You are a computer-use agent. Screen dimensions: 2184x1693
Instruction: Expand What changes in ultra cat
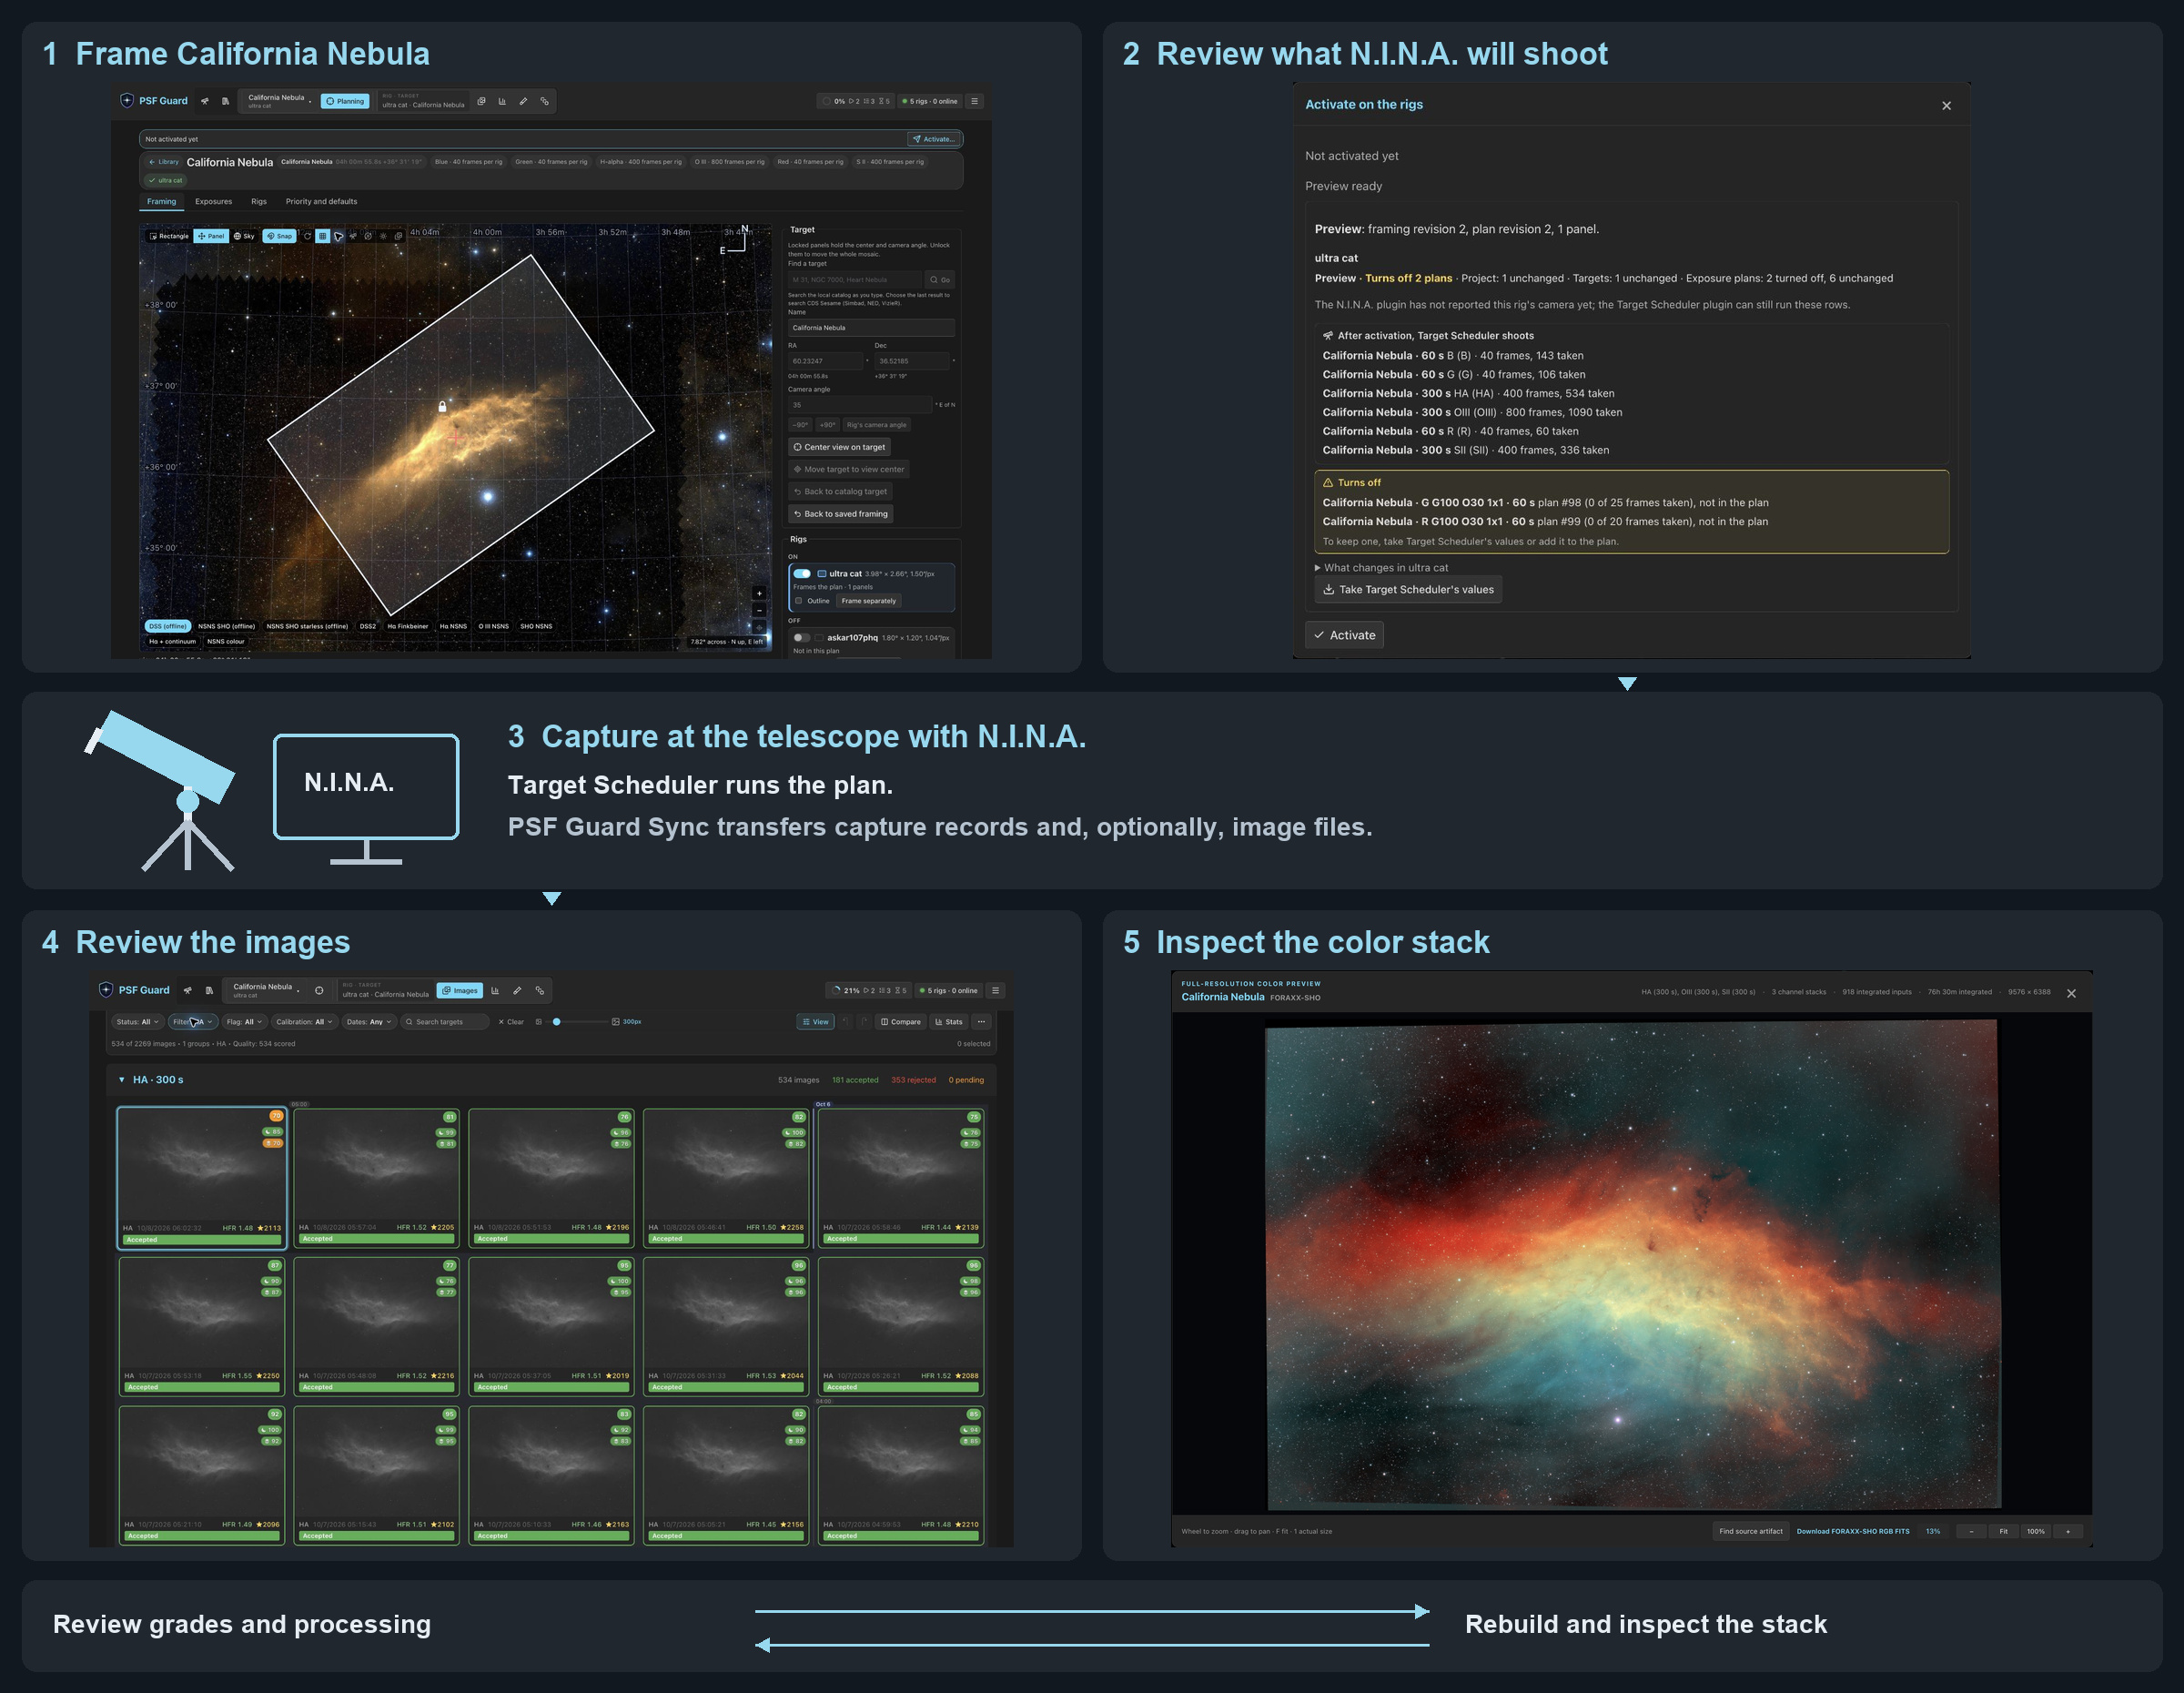[x=1381, y=568]
